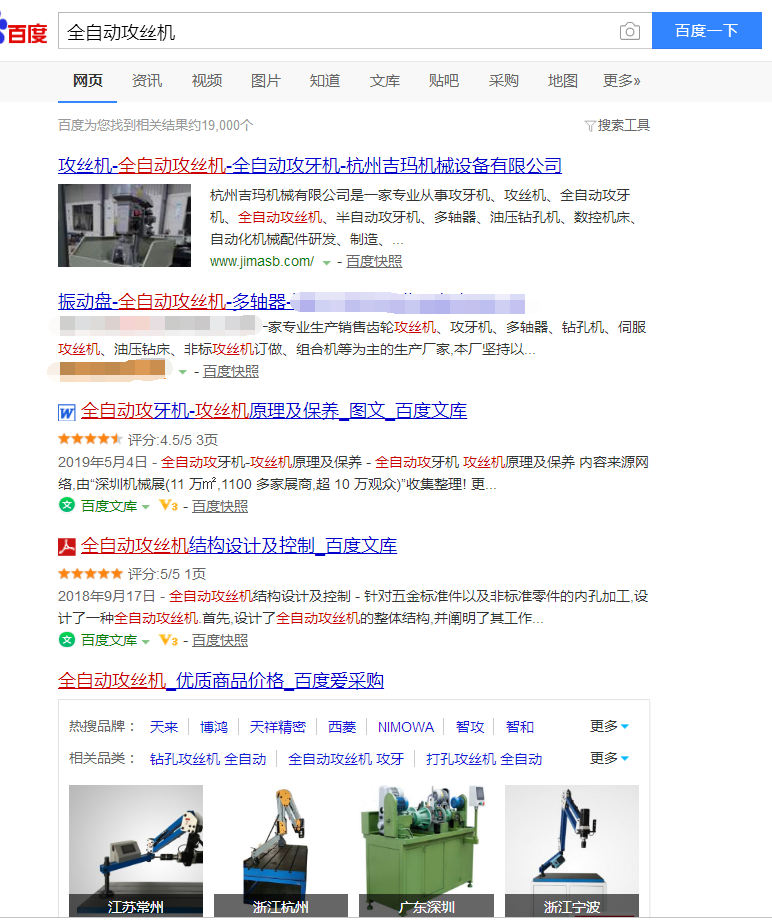The height and width of the screenshot is (924, 772).
Task: Click the camera image-search icon
Action: click(629, 31)
